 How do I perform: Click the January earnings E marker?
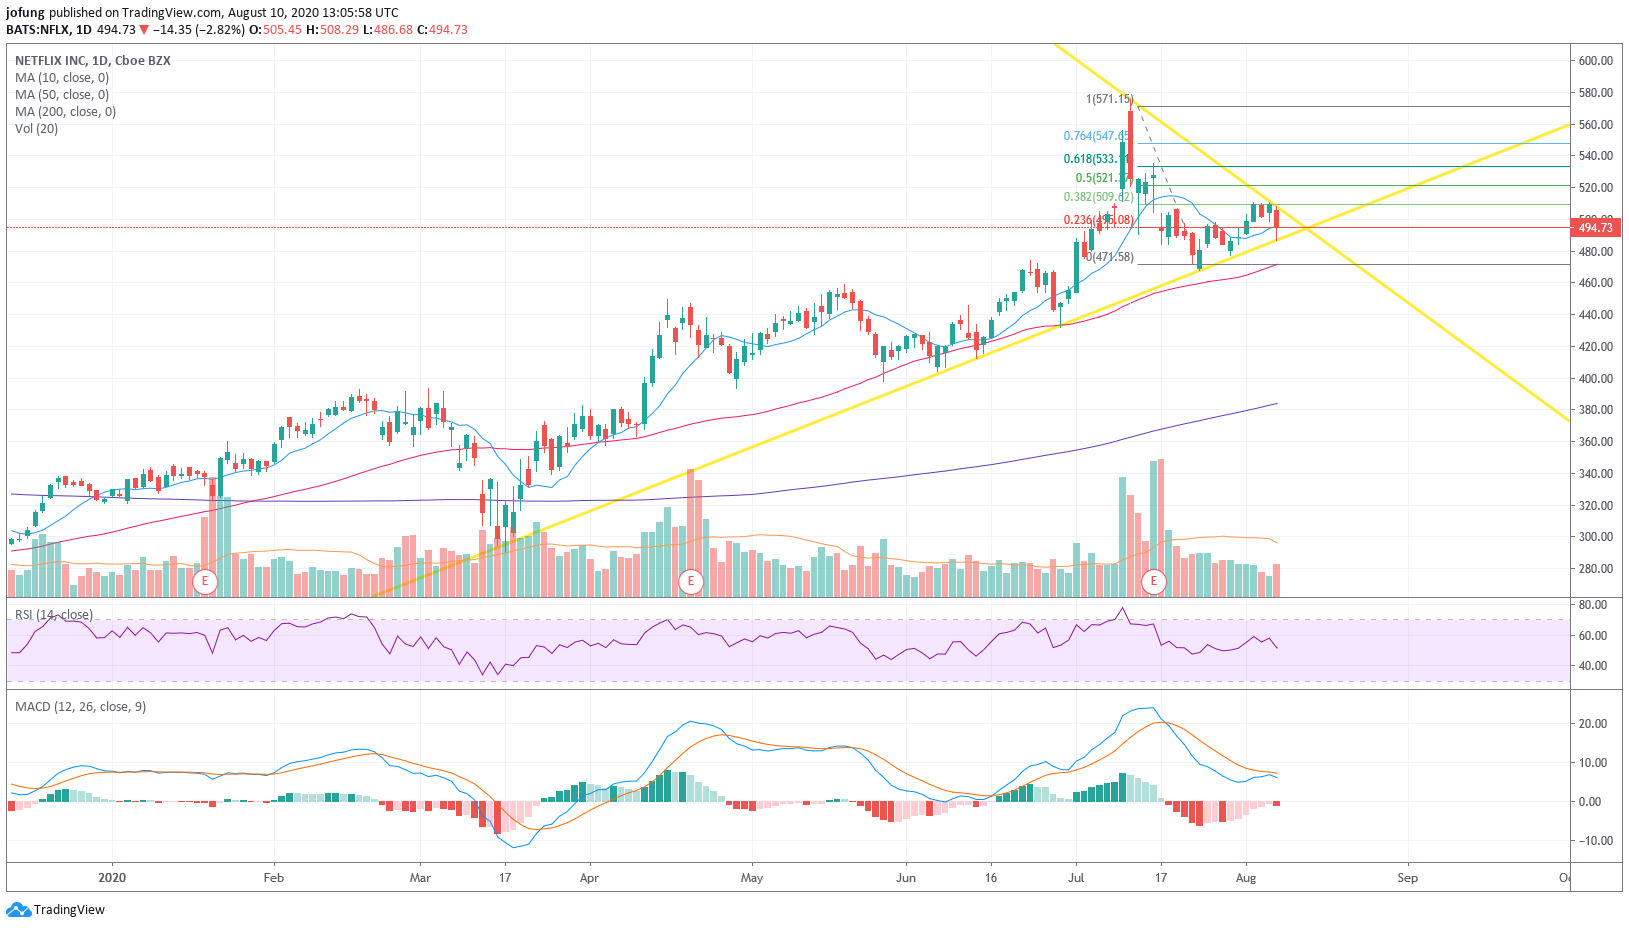tap(205, 581)
